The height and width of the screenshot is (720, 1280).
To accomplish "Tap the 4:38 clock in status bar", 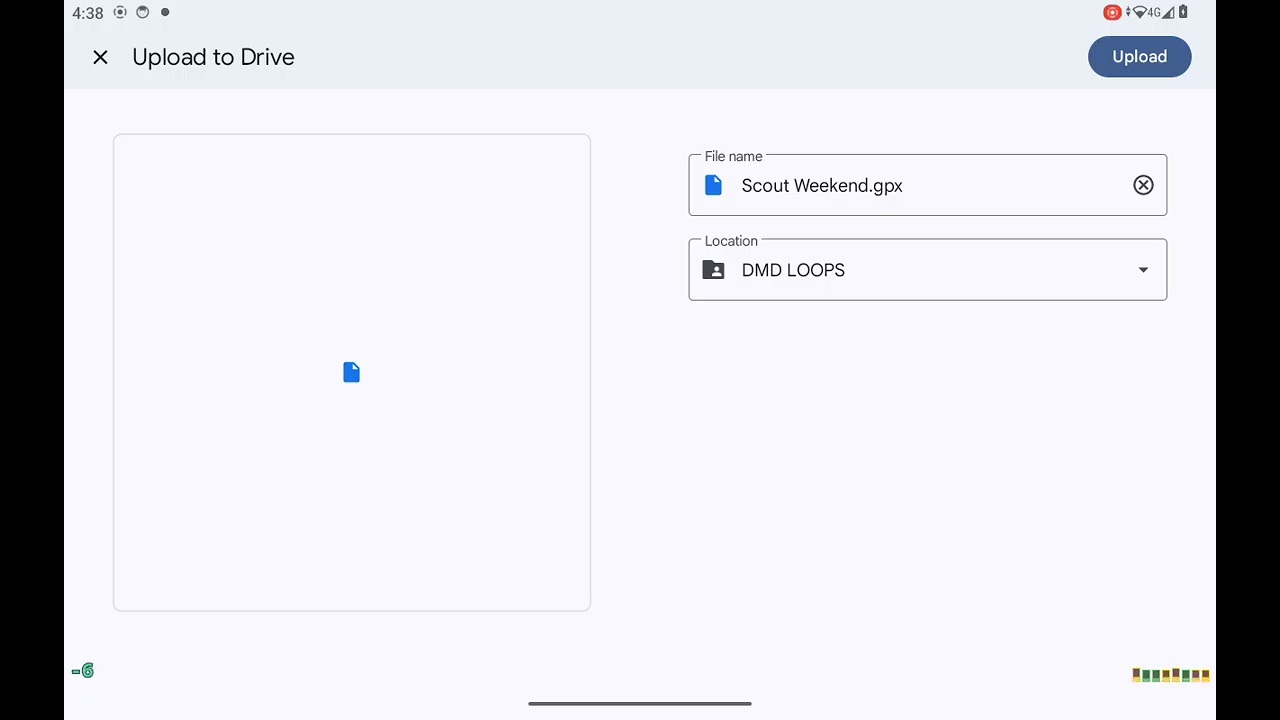I will (x=88, y=13).
